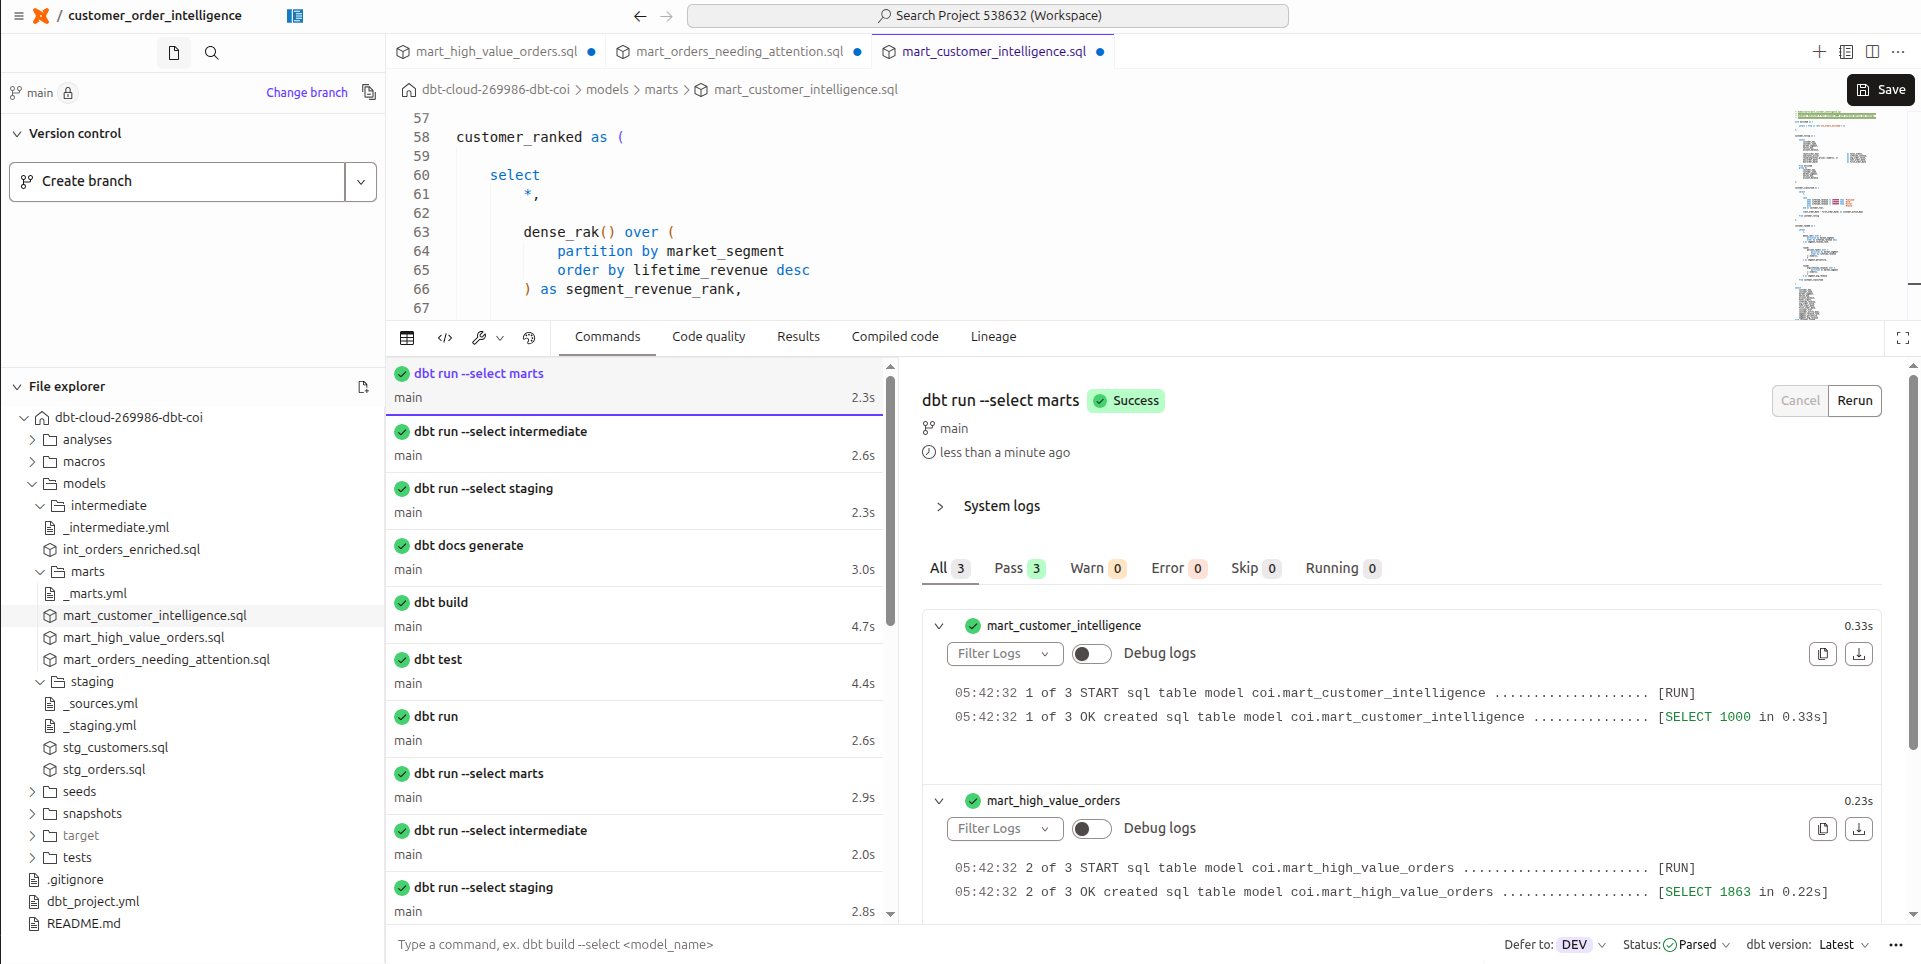Toggle the side panel layout icon
This screenshot has width=1921, height=964.
coord(295,16)
